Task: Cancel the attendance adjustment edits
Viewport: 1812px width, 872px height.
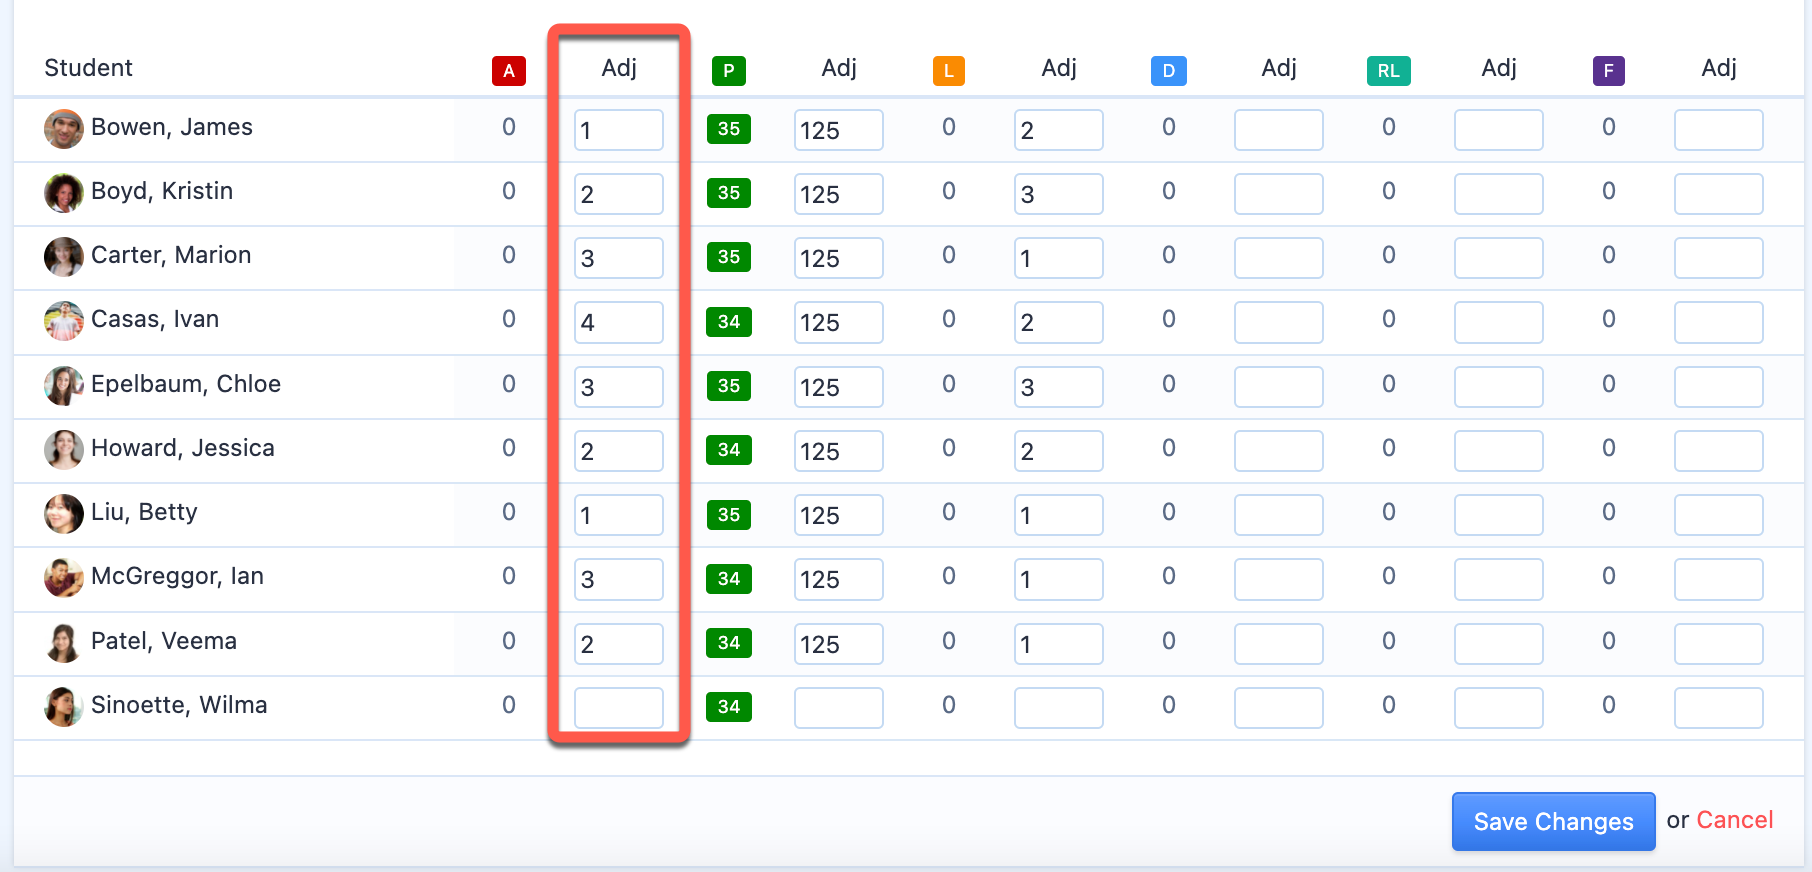Action: coord(1734,820)
